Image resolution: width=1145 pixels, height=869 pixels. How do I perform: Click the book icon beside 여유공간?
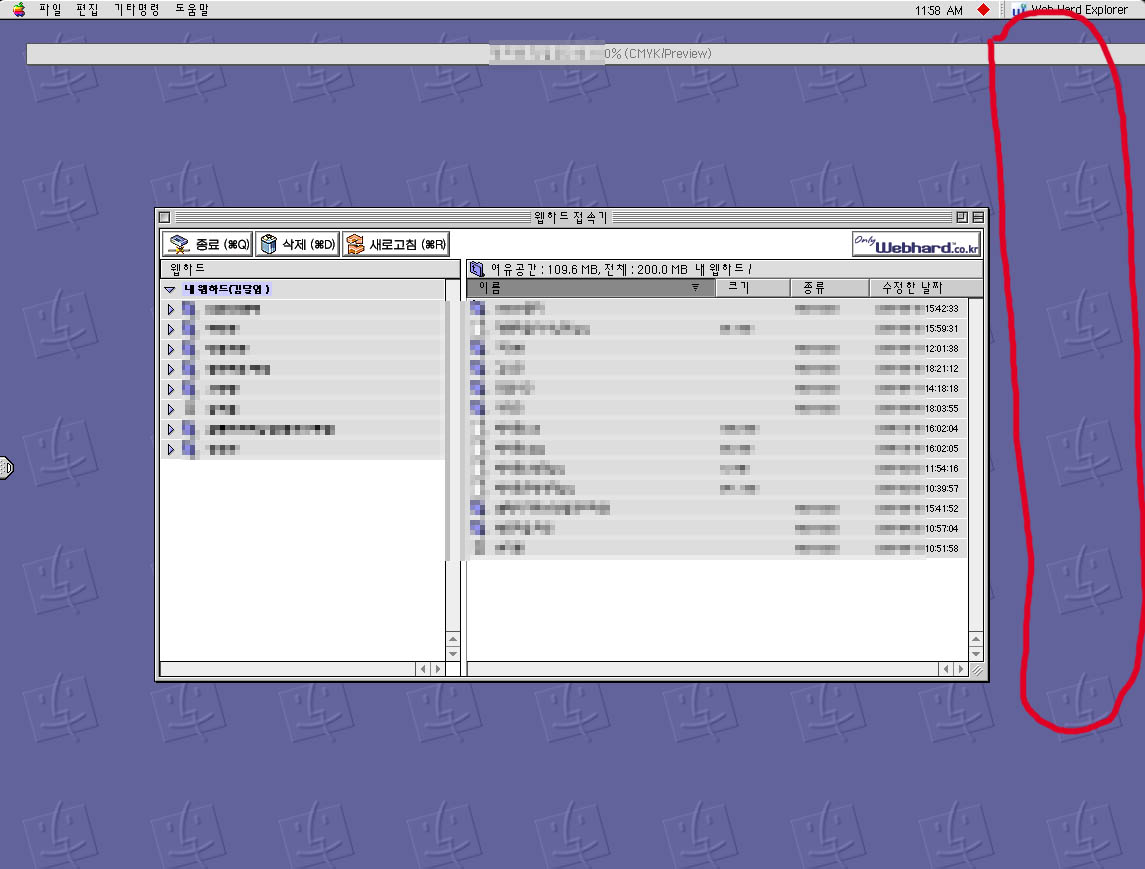(477, 268)
